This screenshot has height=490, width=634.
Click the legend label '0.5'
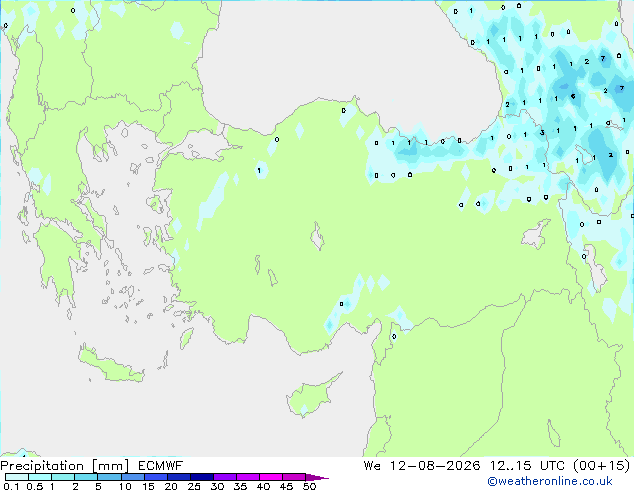[35, 486]
